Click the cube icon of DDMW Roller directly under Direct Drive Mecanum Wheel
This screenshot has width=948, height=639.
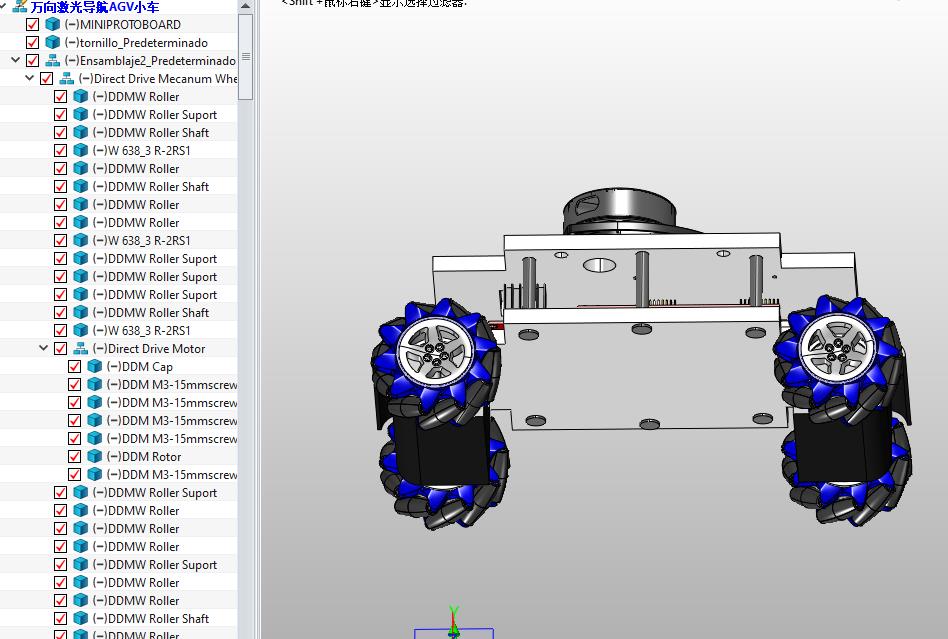tap(80, 97)
